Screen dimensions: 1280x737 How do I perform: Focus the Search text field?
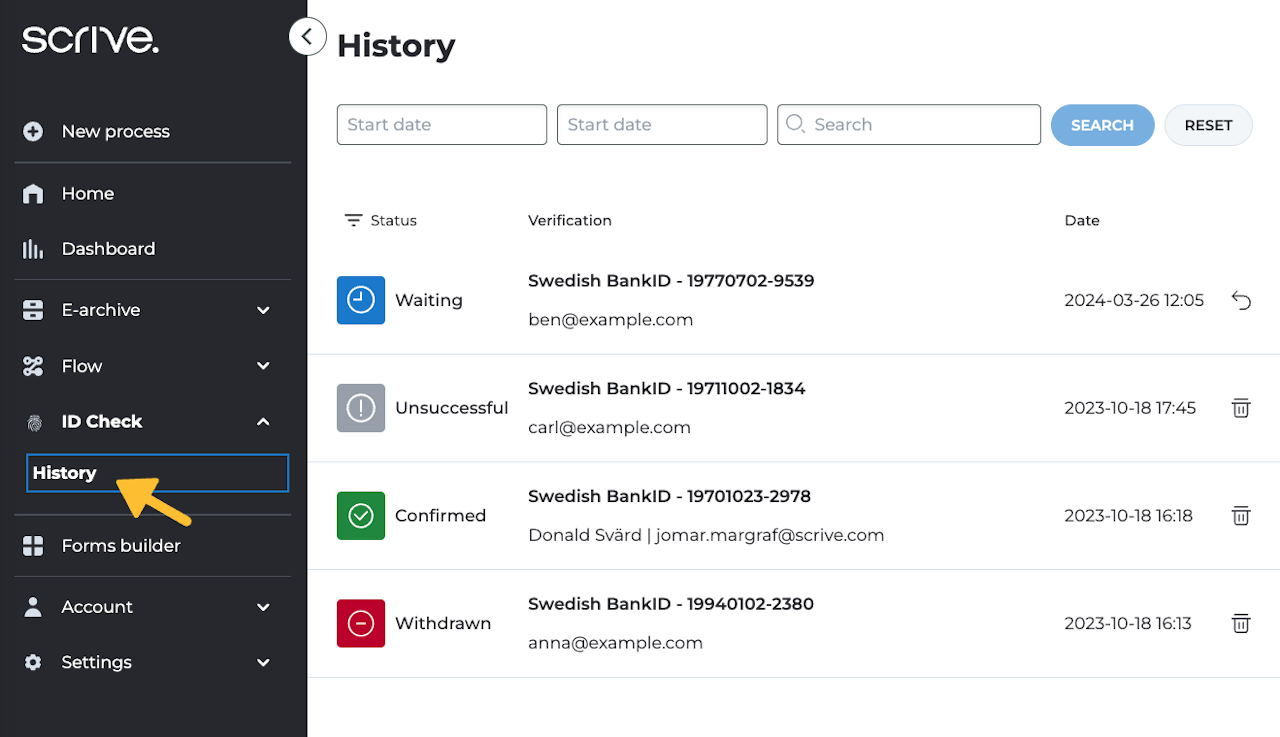coord(920,125)
